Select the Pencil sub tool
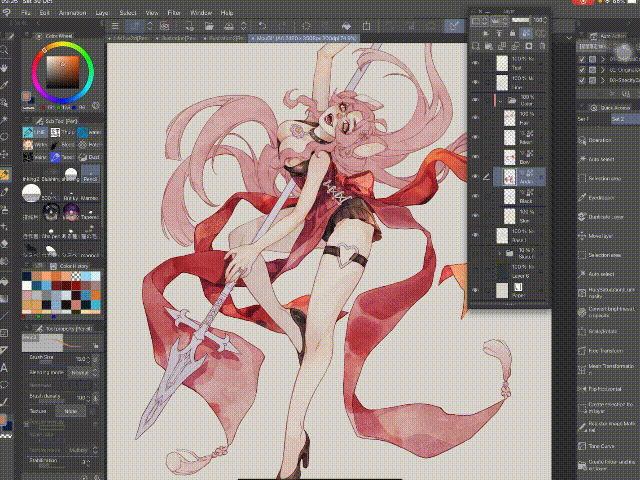This screenshot has height=480, width=640. tap(90, 174)
